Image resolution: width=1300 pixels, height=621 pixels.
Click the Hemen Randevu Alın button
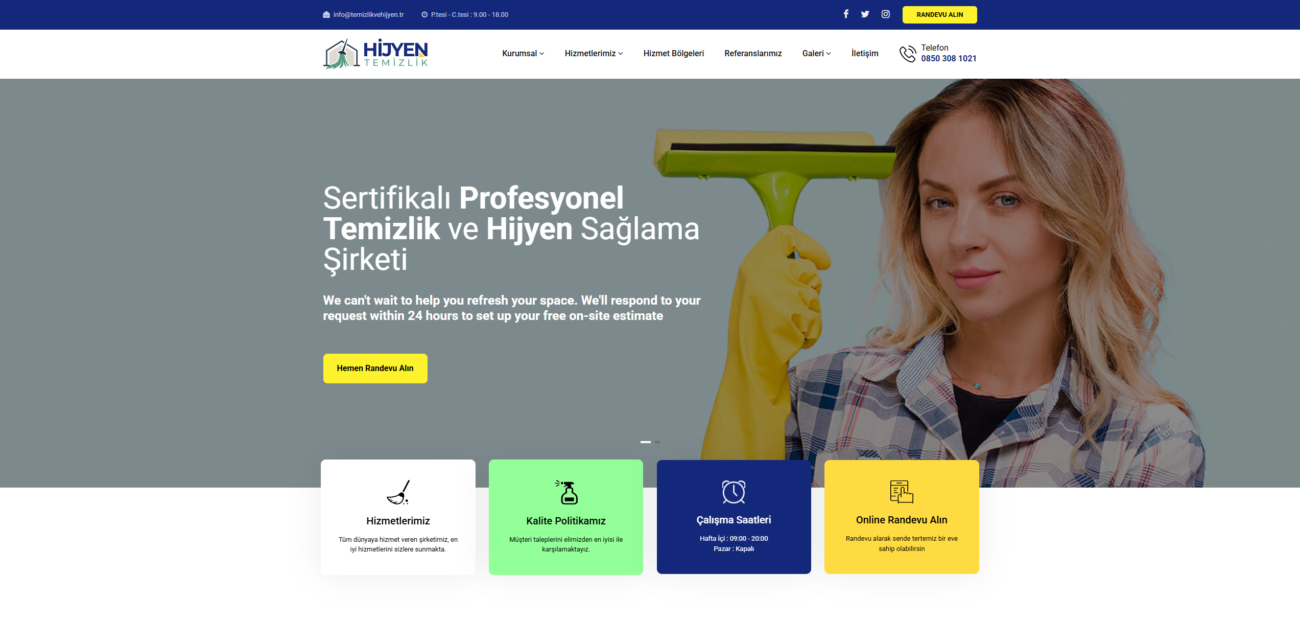375,368
